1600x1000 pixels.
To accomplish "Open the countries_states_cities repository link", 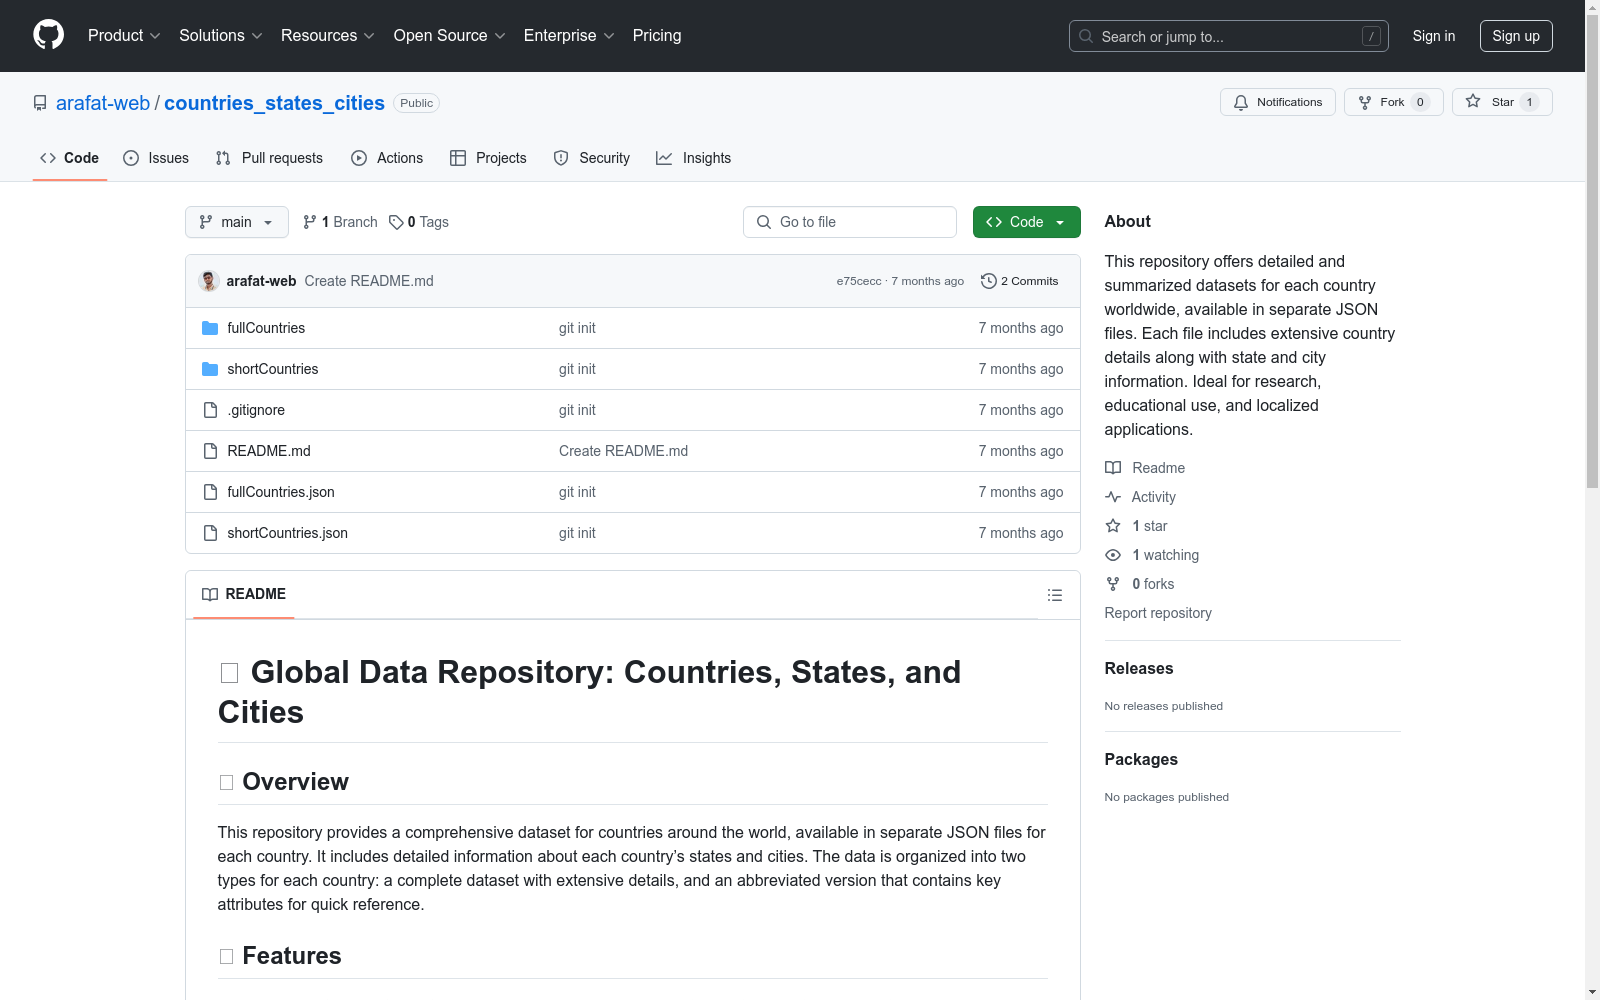I will coord(274,103).
